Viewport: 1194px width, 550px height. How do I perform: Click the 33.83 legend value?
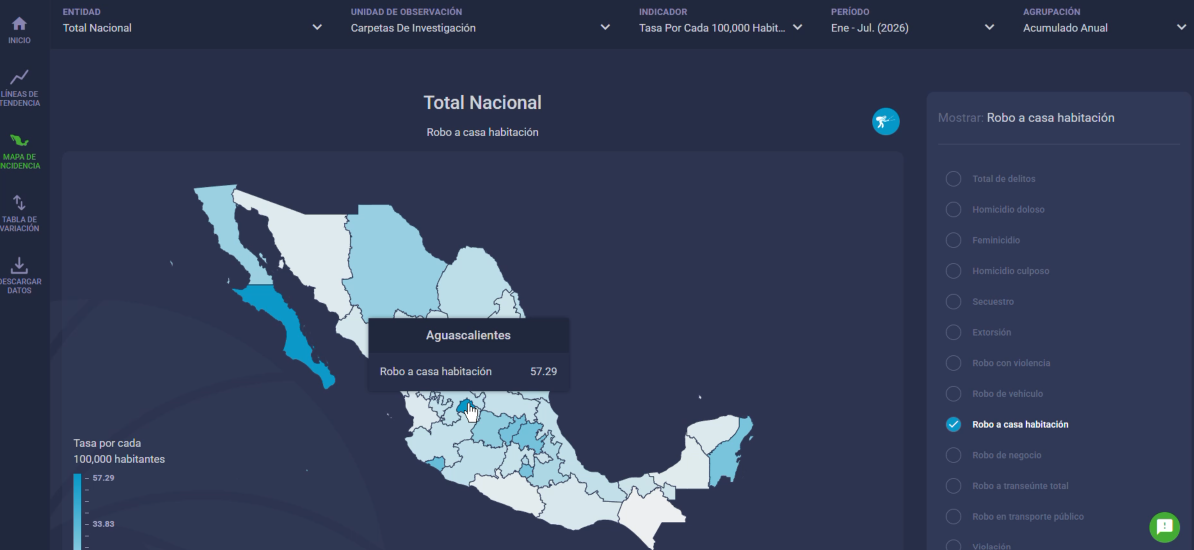click(x=103, y=524)
